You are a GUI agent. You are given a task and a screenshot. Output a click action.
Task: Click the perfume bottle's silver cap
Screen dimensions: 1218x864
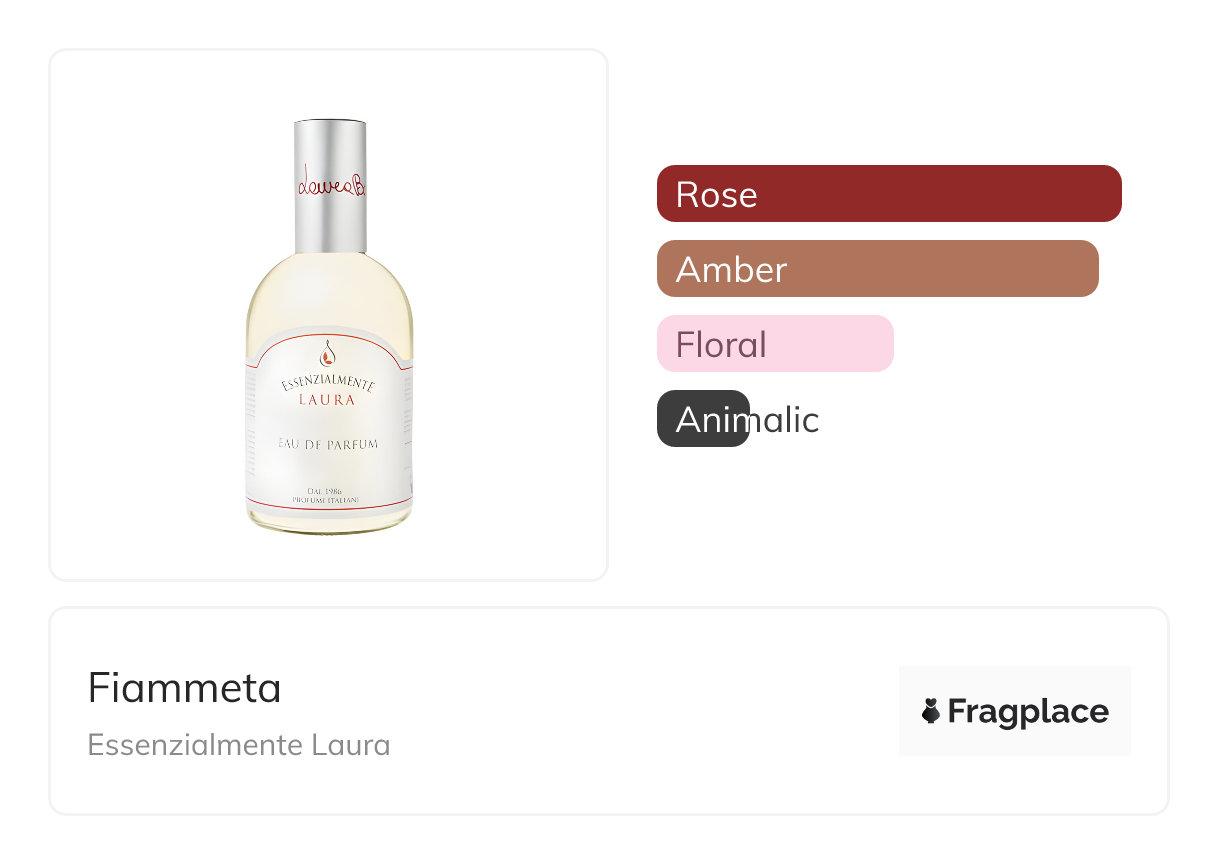coord(330,150)
